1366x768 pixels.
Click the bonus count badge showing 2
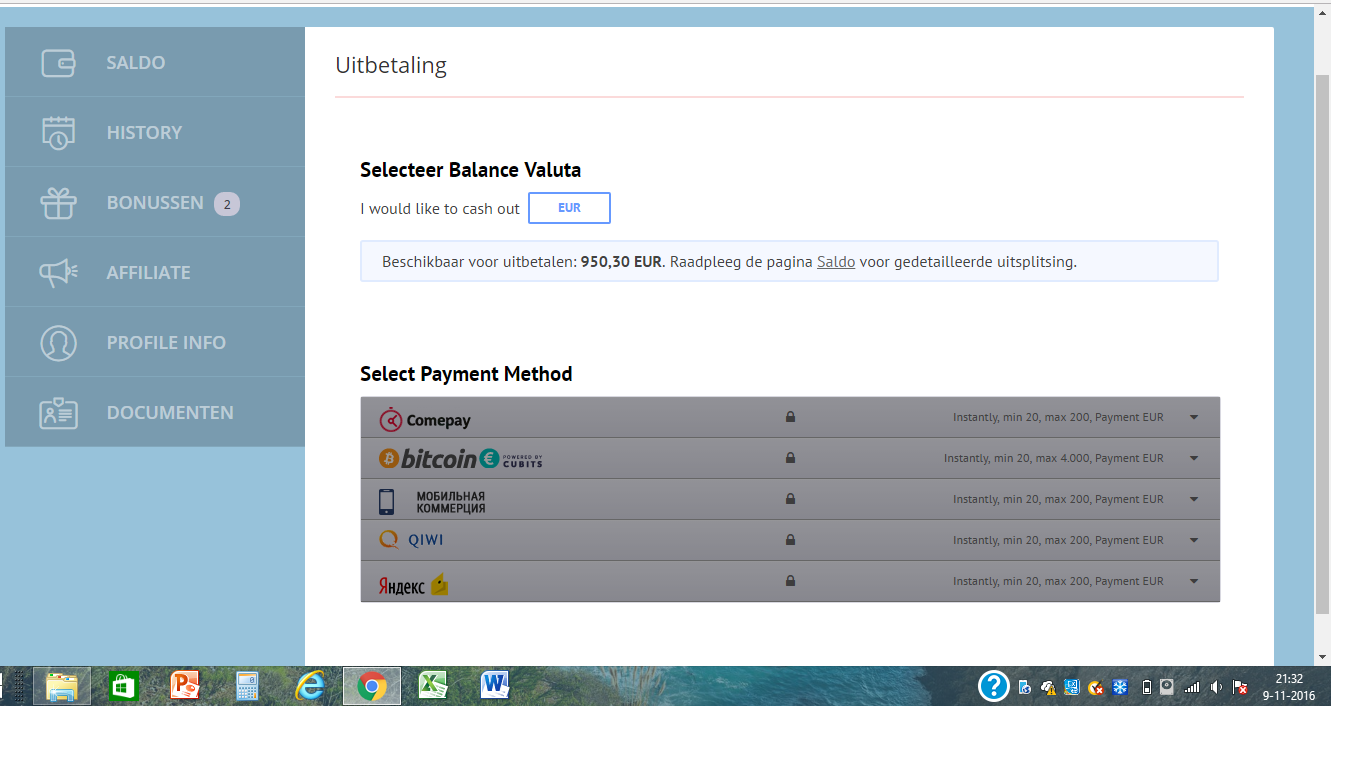(227, 204)
